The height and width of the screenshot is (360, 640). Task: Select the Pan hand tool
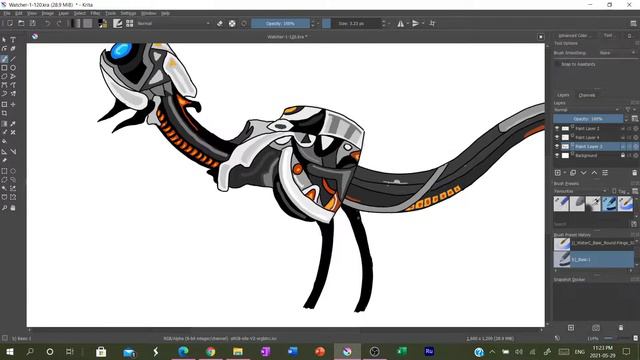click(13, 208)
